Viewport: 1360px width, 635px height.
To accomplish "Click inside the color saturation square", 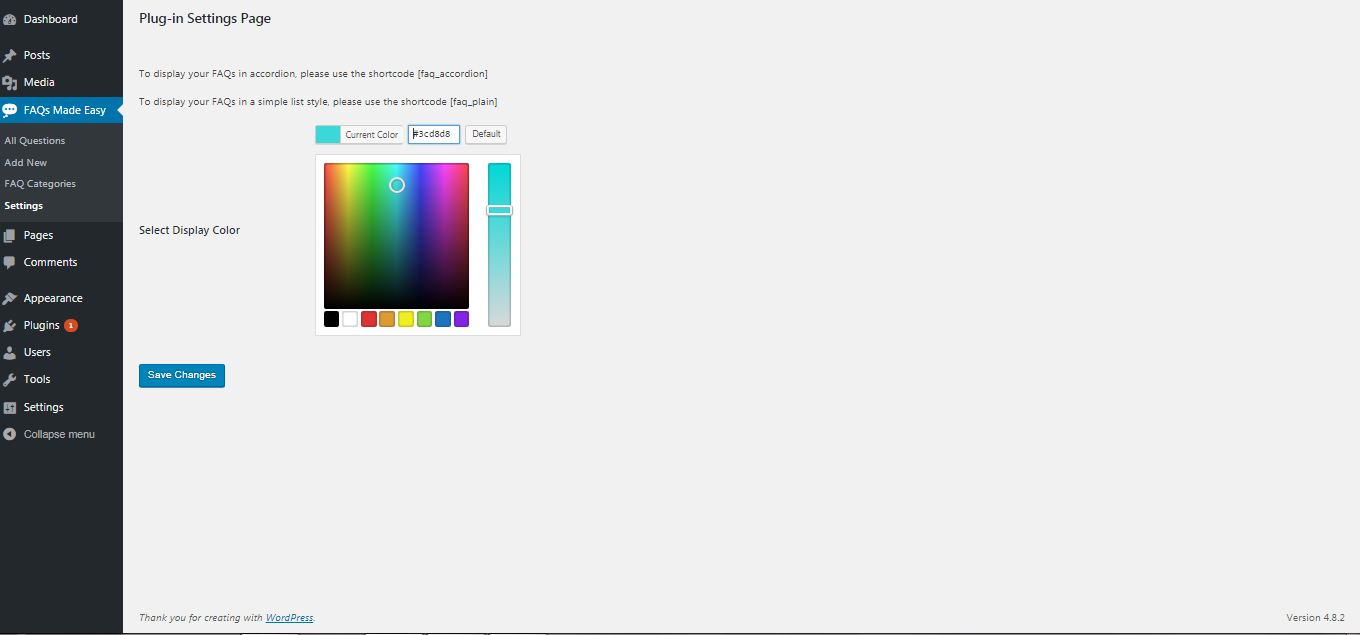I will click(396, 236).
